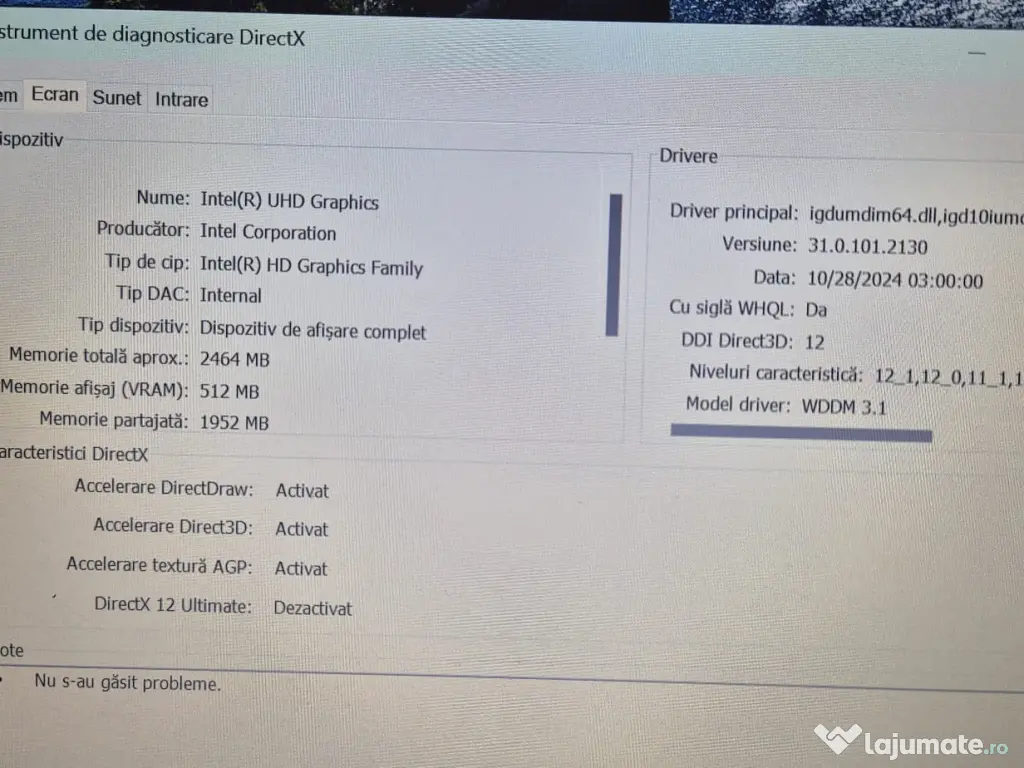The width and height of the screenshot is (1024, 768).
Task: Switch to the Sunet tab
Action: (116, 98)
